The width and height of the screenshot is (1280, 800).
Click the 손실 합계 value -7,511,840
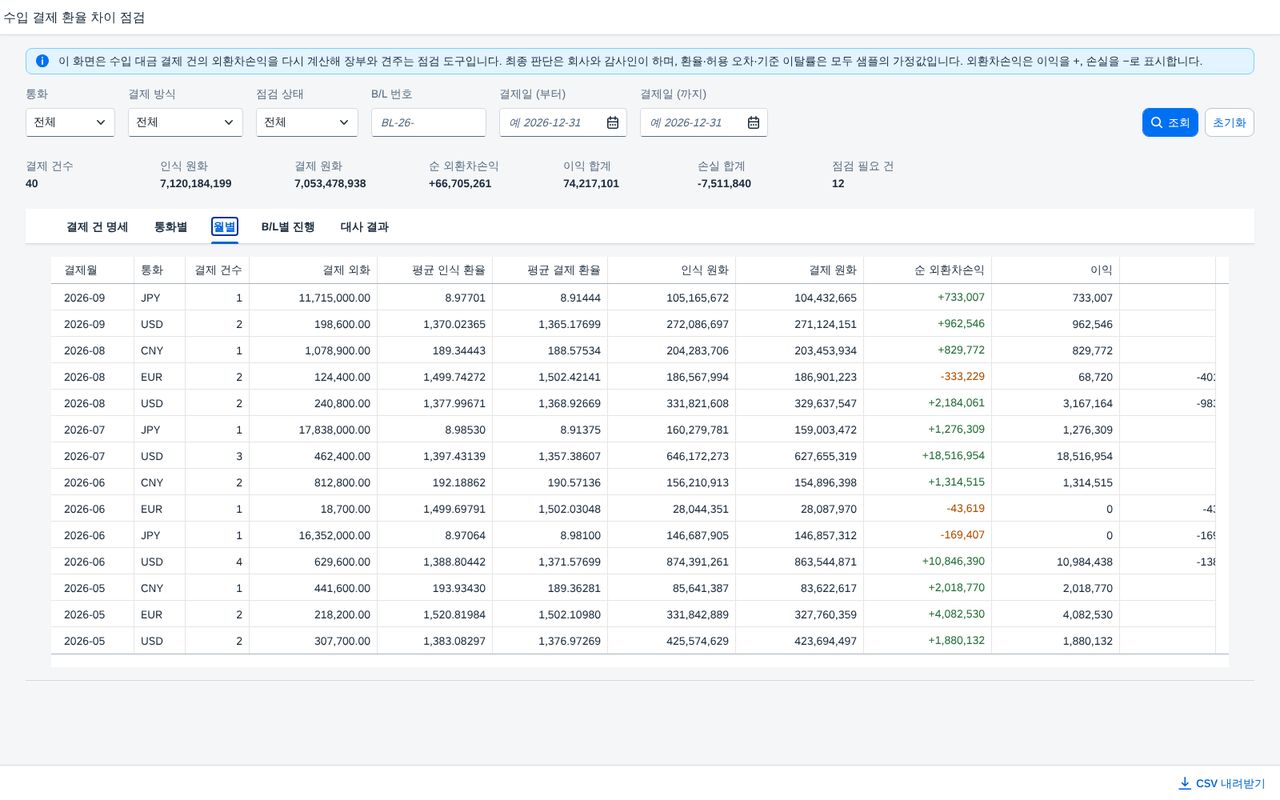(x=724, y=184)
